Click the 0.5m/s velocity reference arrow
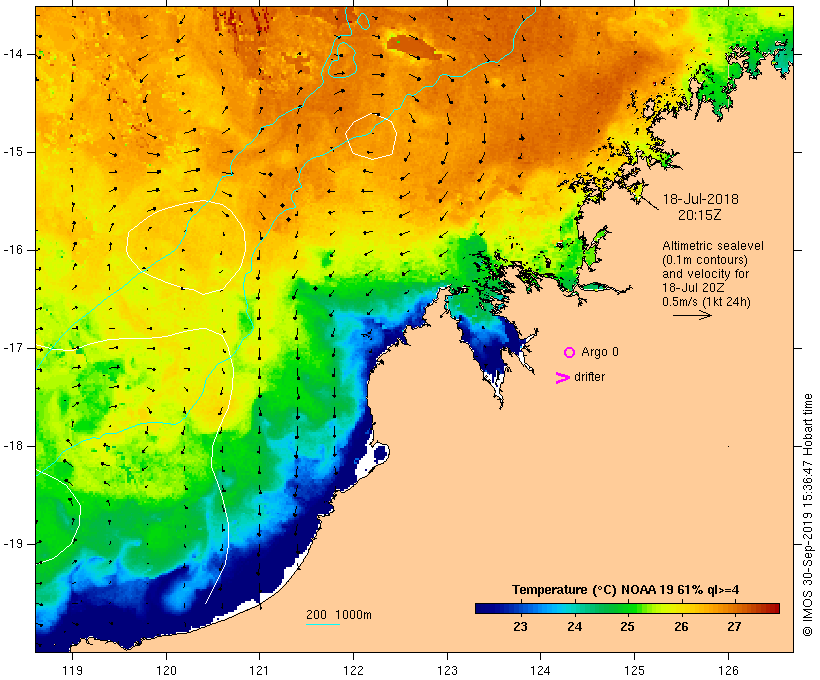The height and width of the screenshot is (680, 820). point(692,315)
